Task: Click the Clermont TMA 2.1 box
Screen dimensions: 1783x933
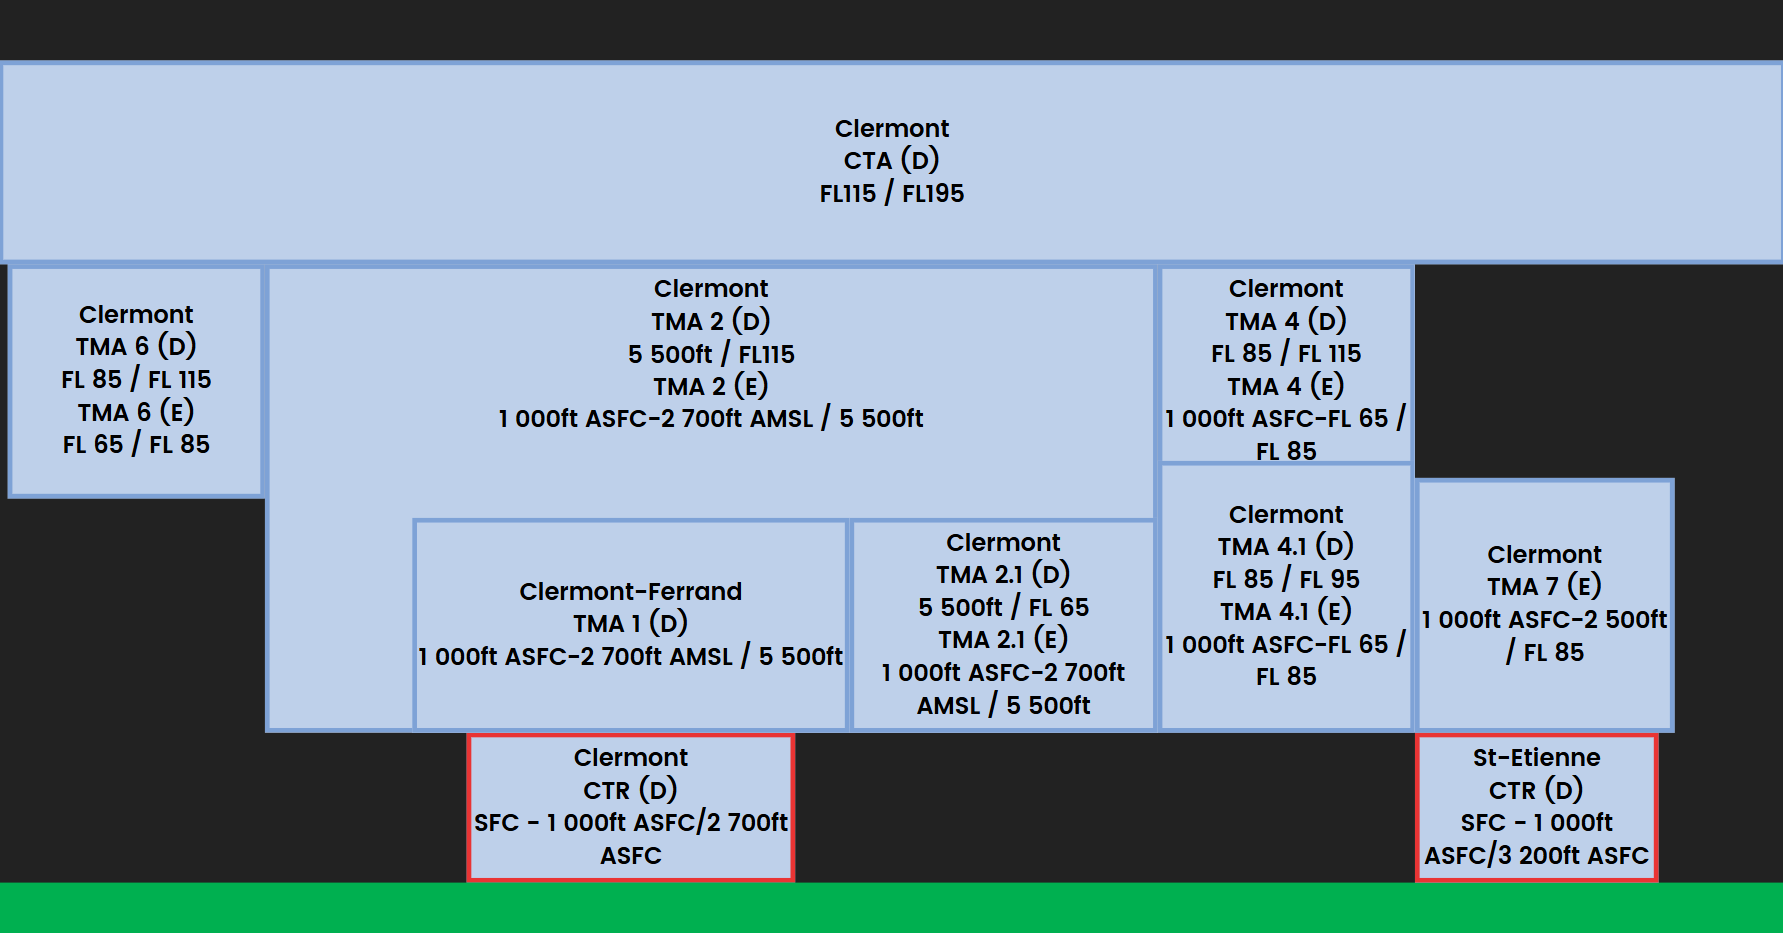Action: [1003, 625]
